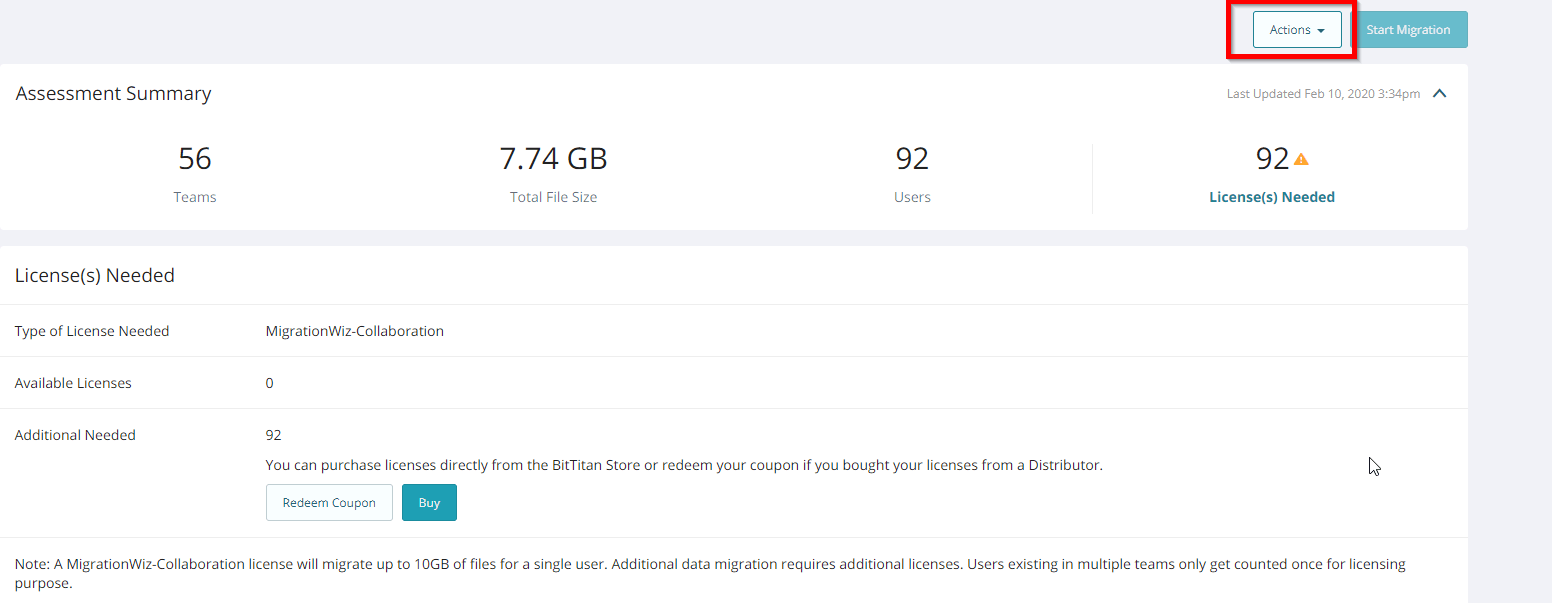This screenshot has width=1552, height=603.
Task: Click the Start Migration button
Action: [1408, 30]
